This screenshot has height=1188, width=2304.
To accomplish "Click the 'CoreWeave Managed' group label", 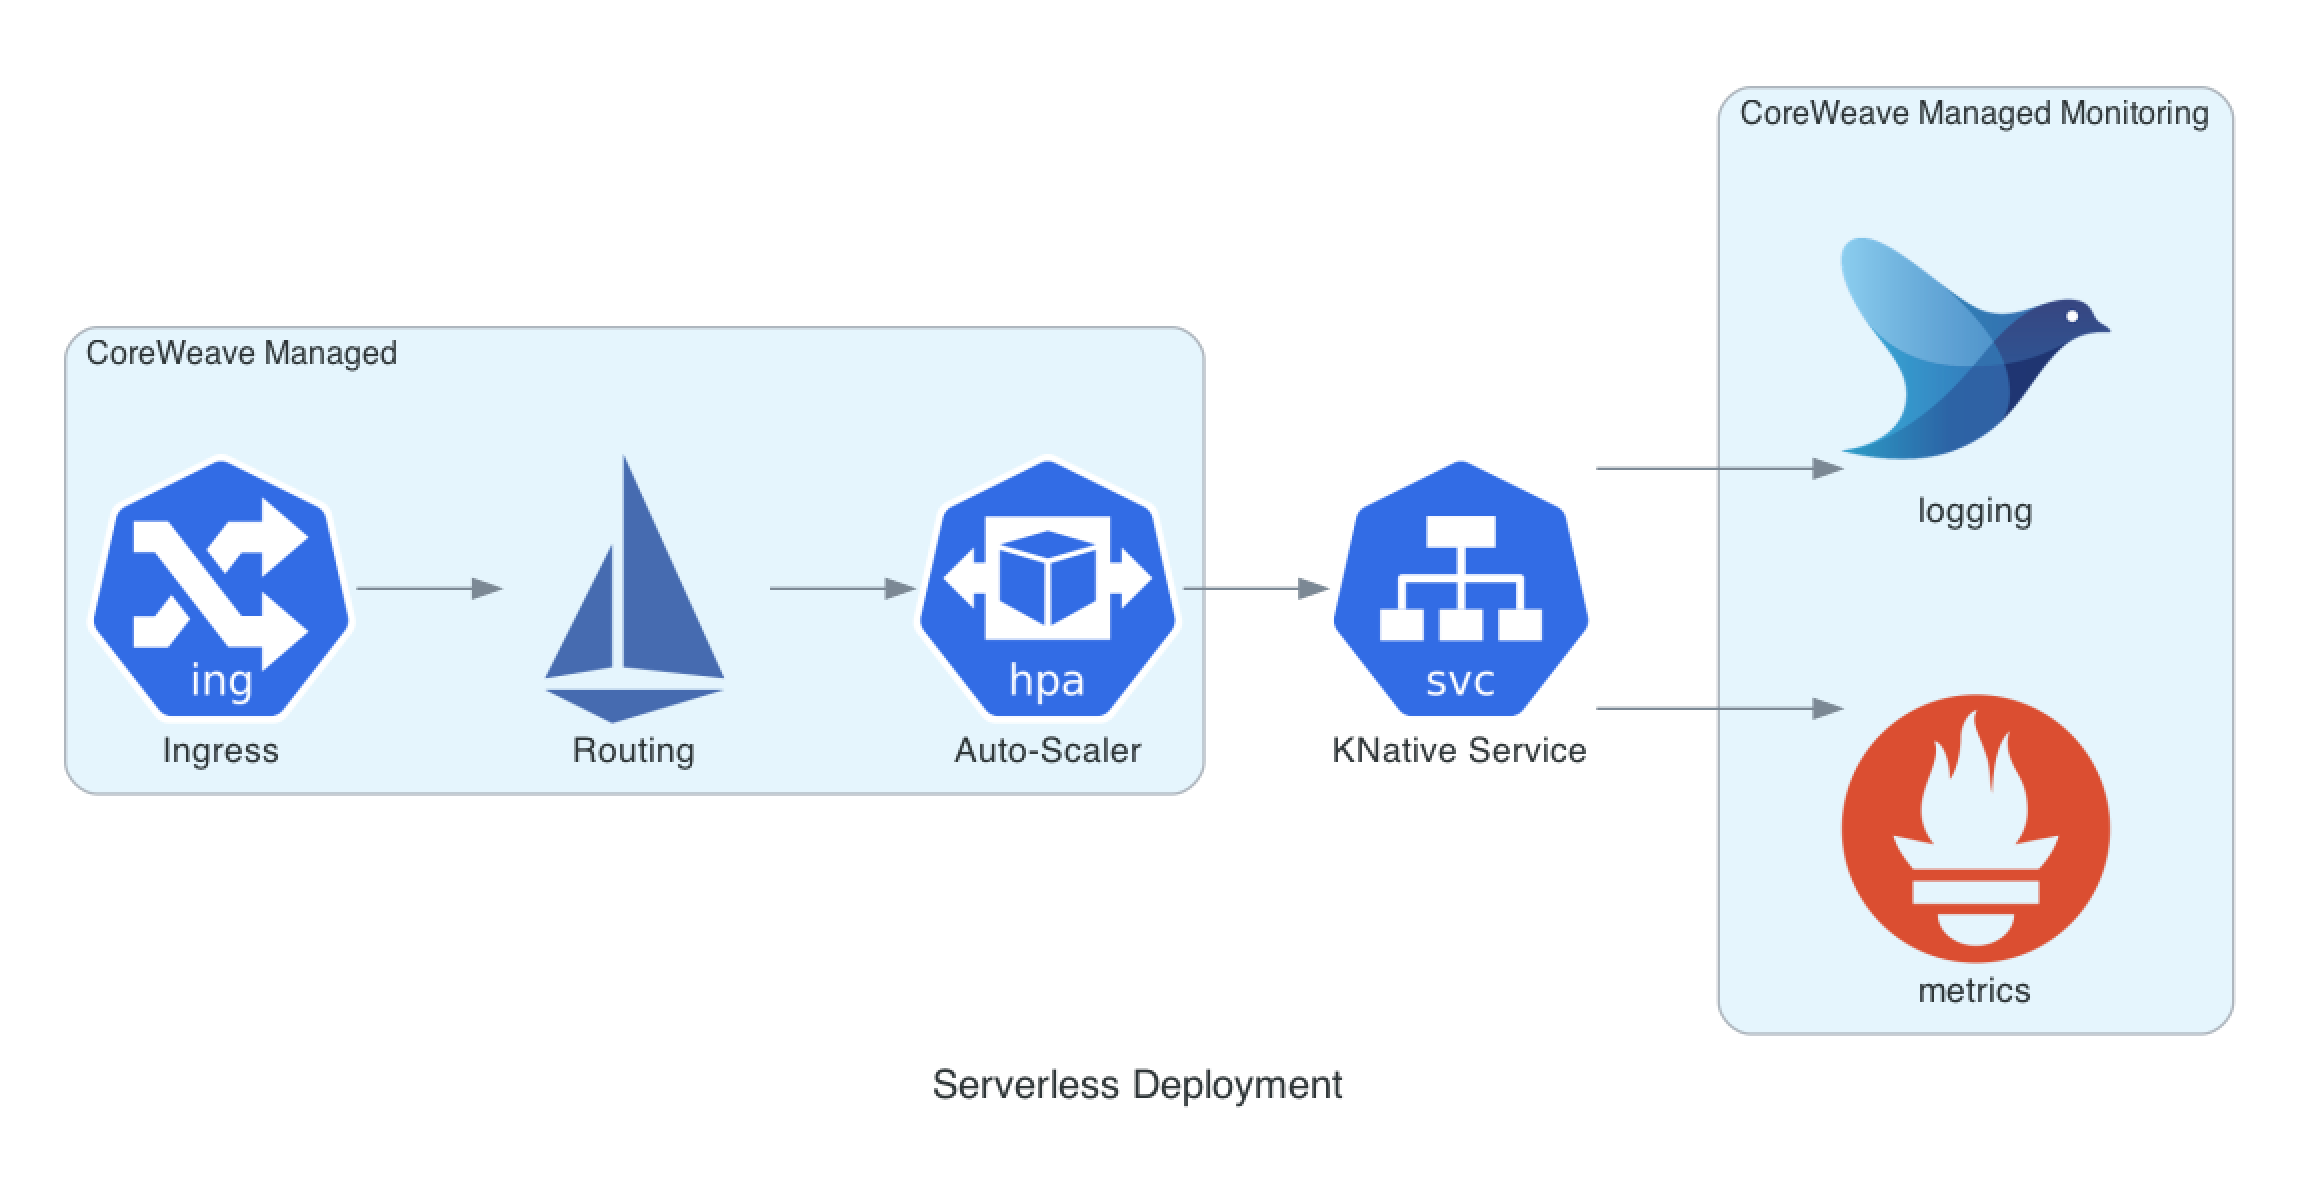I will (x=241, y=353).
